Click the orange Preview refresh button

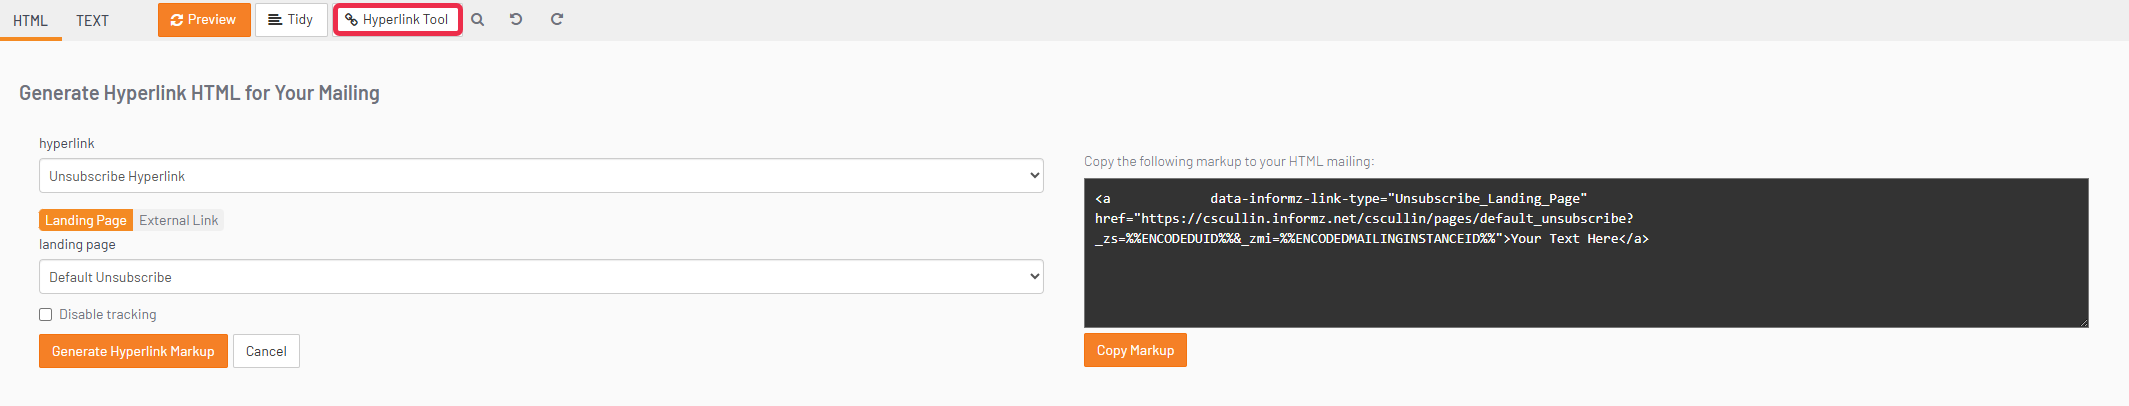click(x=204, y=20)
